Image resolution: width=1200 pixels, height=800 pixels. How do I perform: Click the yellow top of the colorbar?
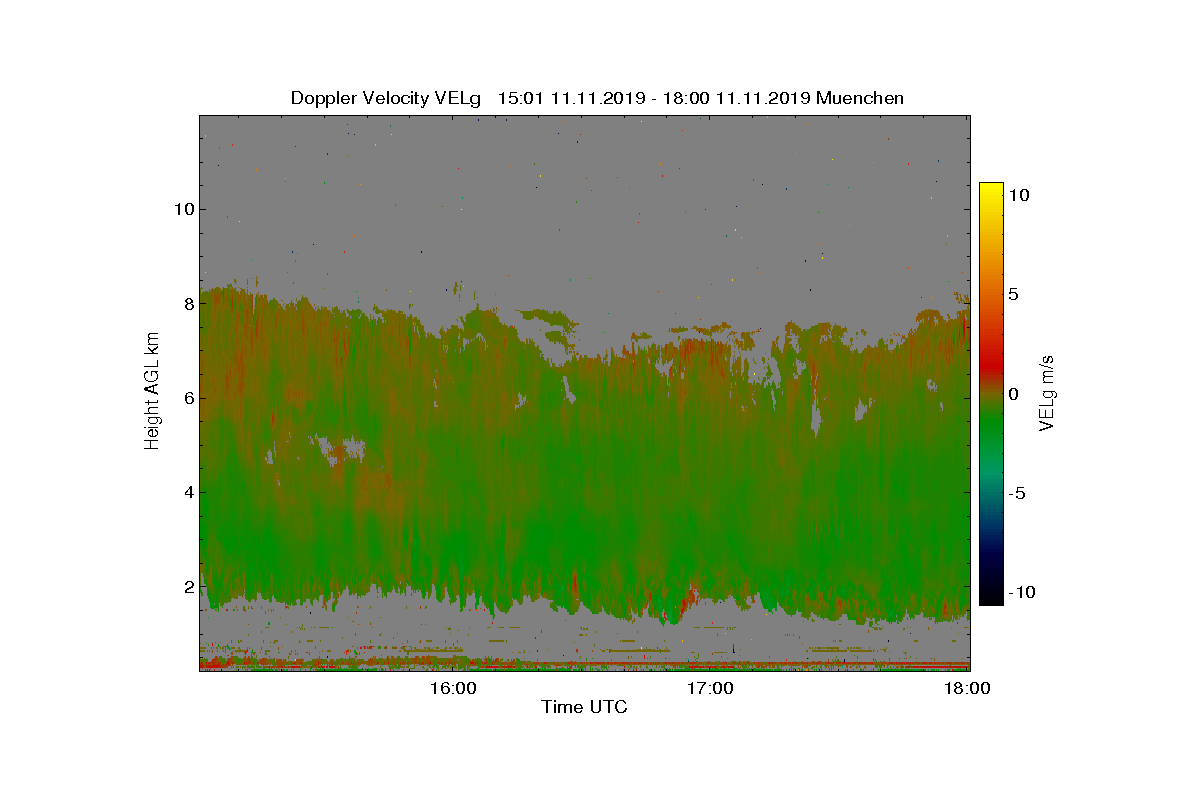click(991, 190)
